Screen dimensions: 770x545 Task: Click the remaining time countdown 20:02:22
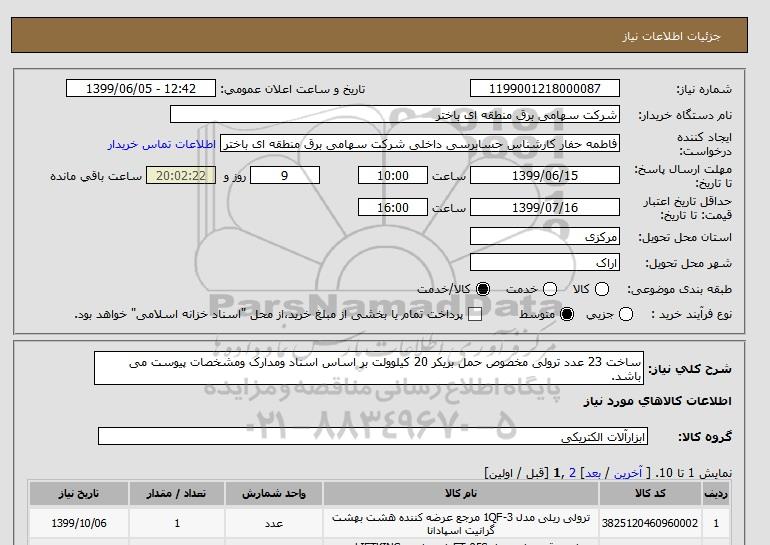click(181, 175)
